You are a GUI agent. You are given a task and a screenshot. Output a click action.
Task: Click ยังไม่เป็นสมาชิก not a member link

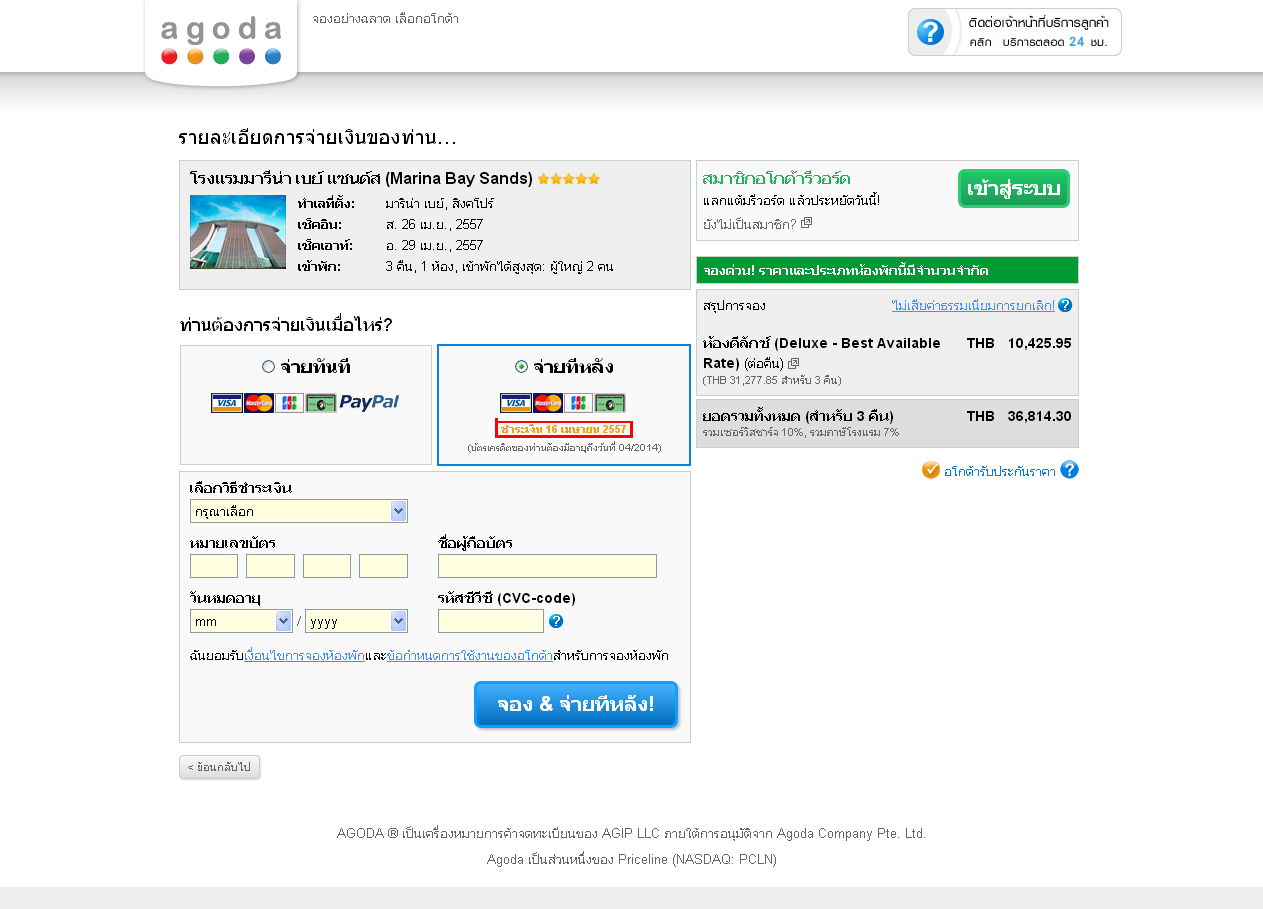[x=750, y=224]
